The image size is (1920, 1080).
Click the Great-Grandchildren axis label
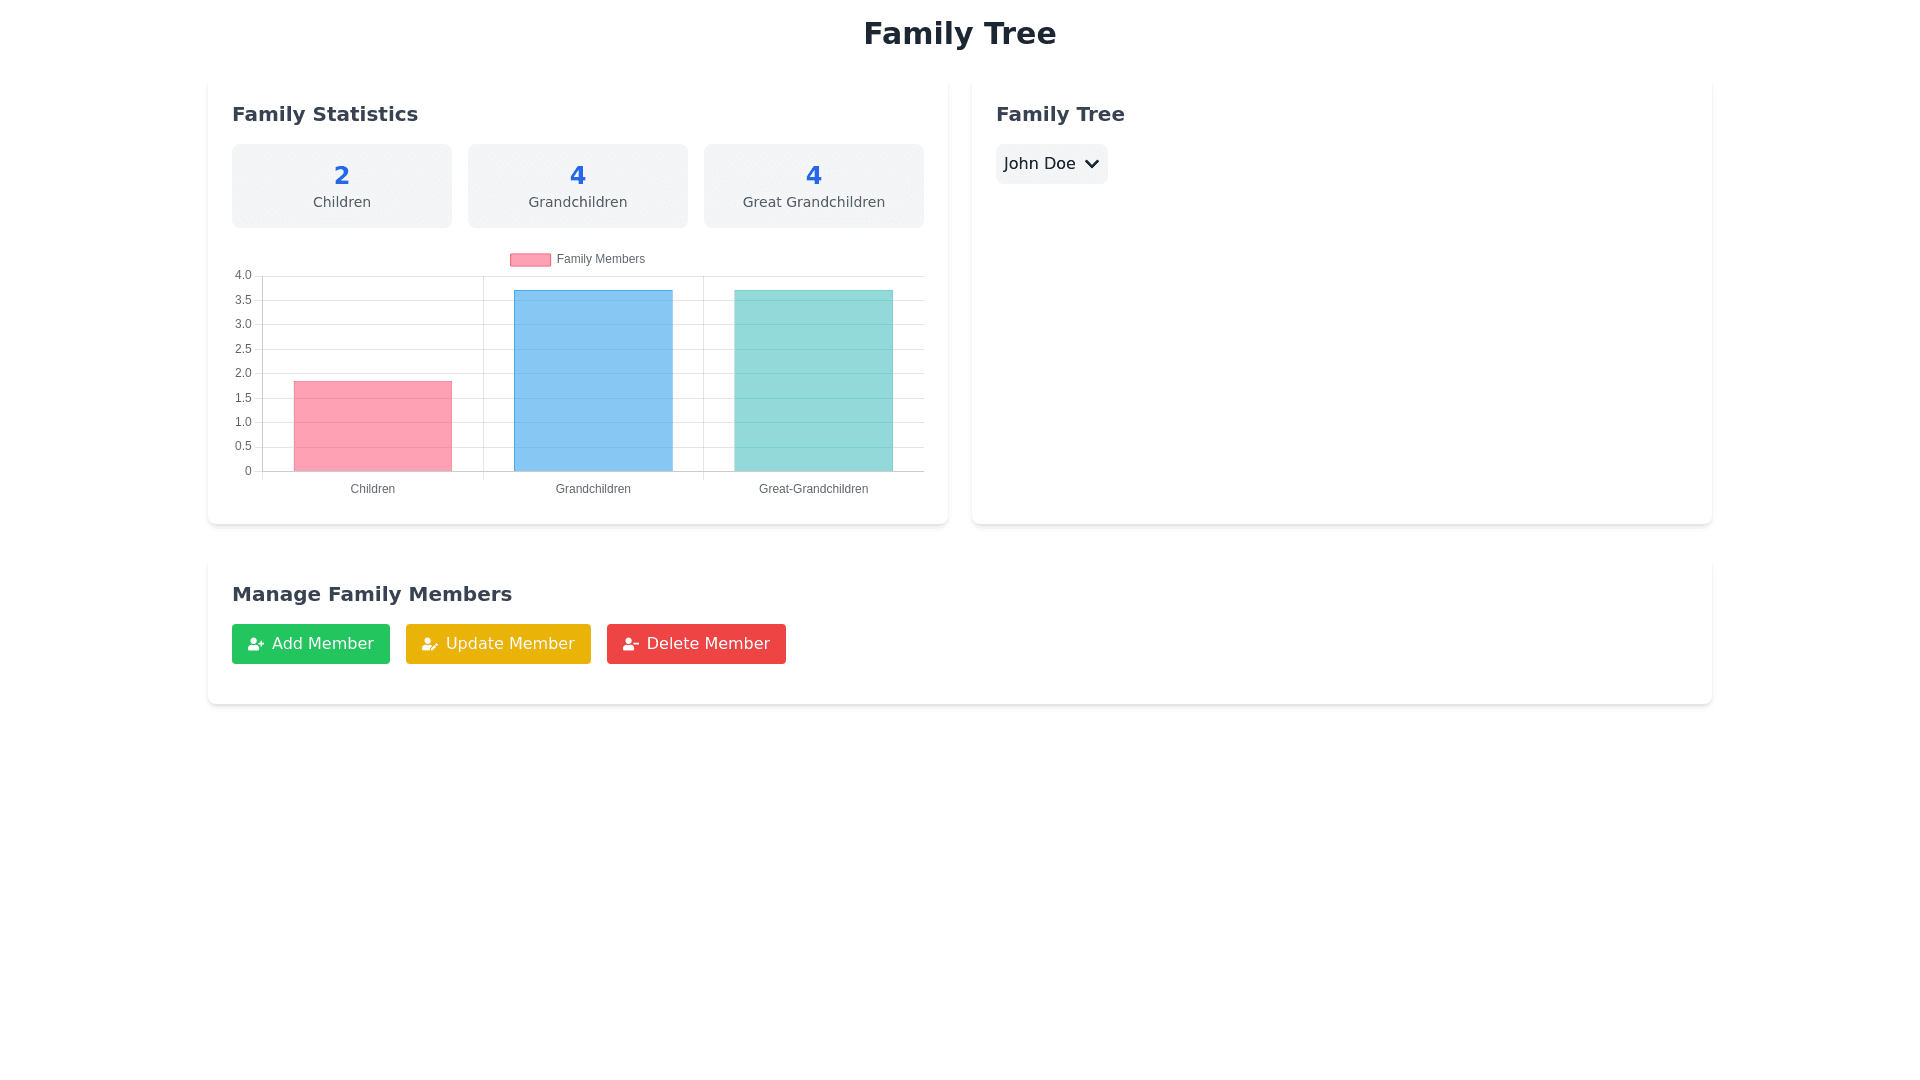point(813,489)
